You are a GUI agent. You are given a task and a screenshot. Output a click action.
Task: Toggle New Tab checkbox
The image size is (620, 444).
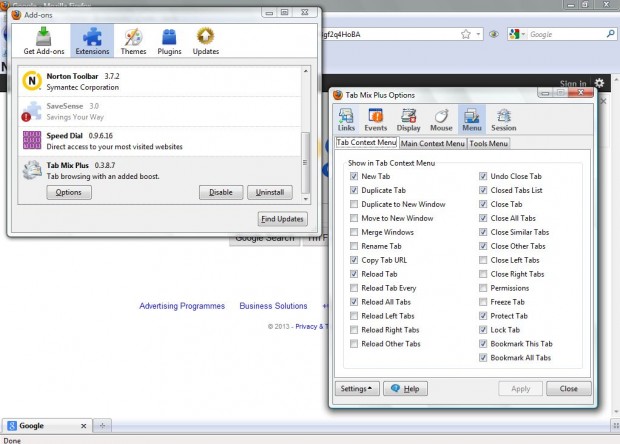[x=354, y=176]
